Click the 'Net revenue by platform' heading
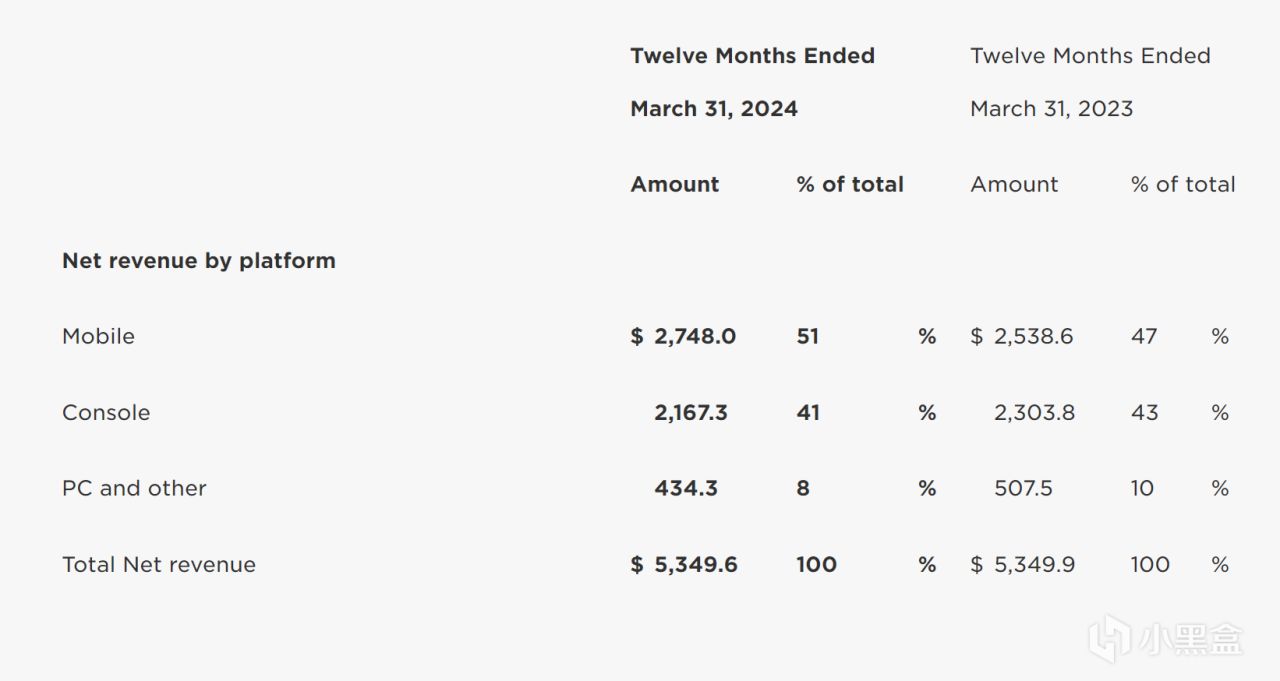This screenshot has width=1280, height=681. [198, 261]
